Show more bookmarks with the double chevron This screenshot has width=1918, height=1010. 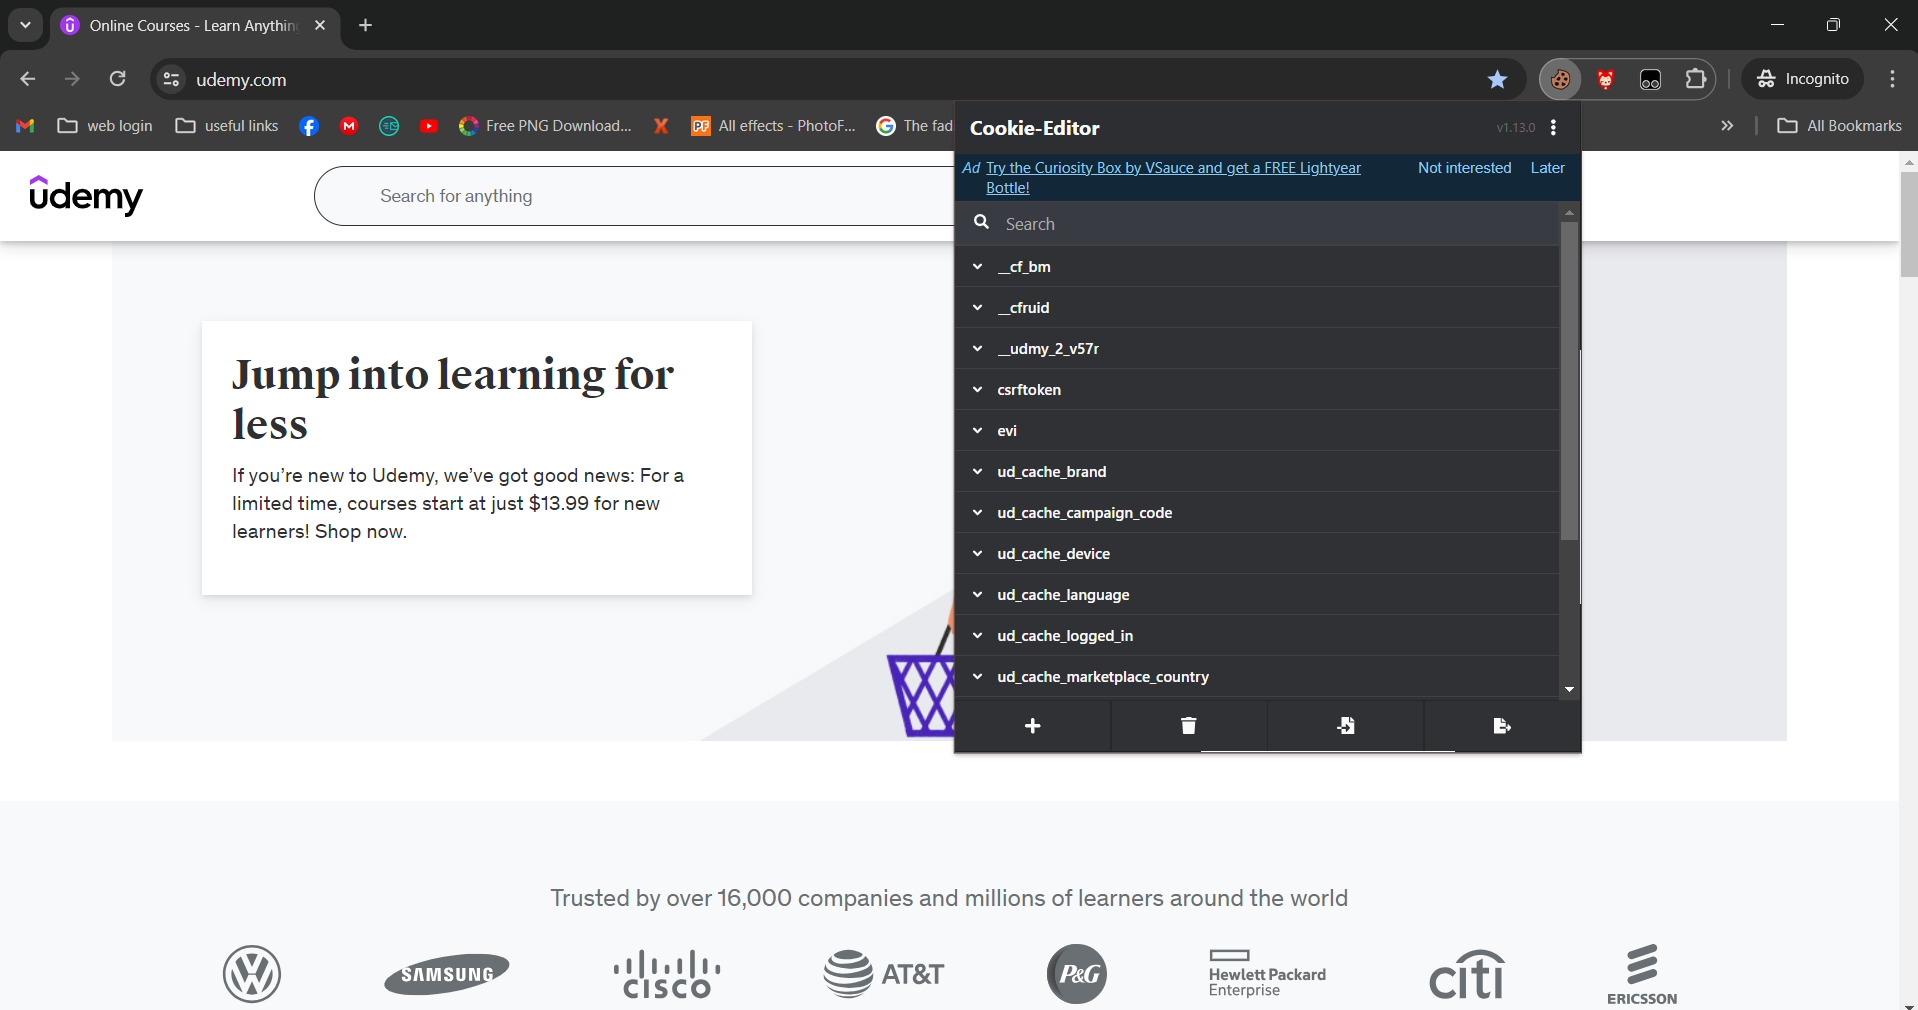click(1727, 126)
